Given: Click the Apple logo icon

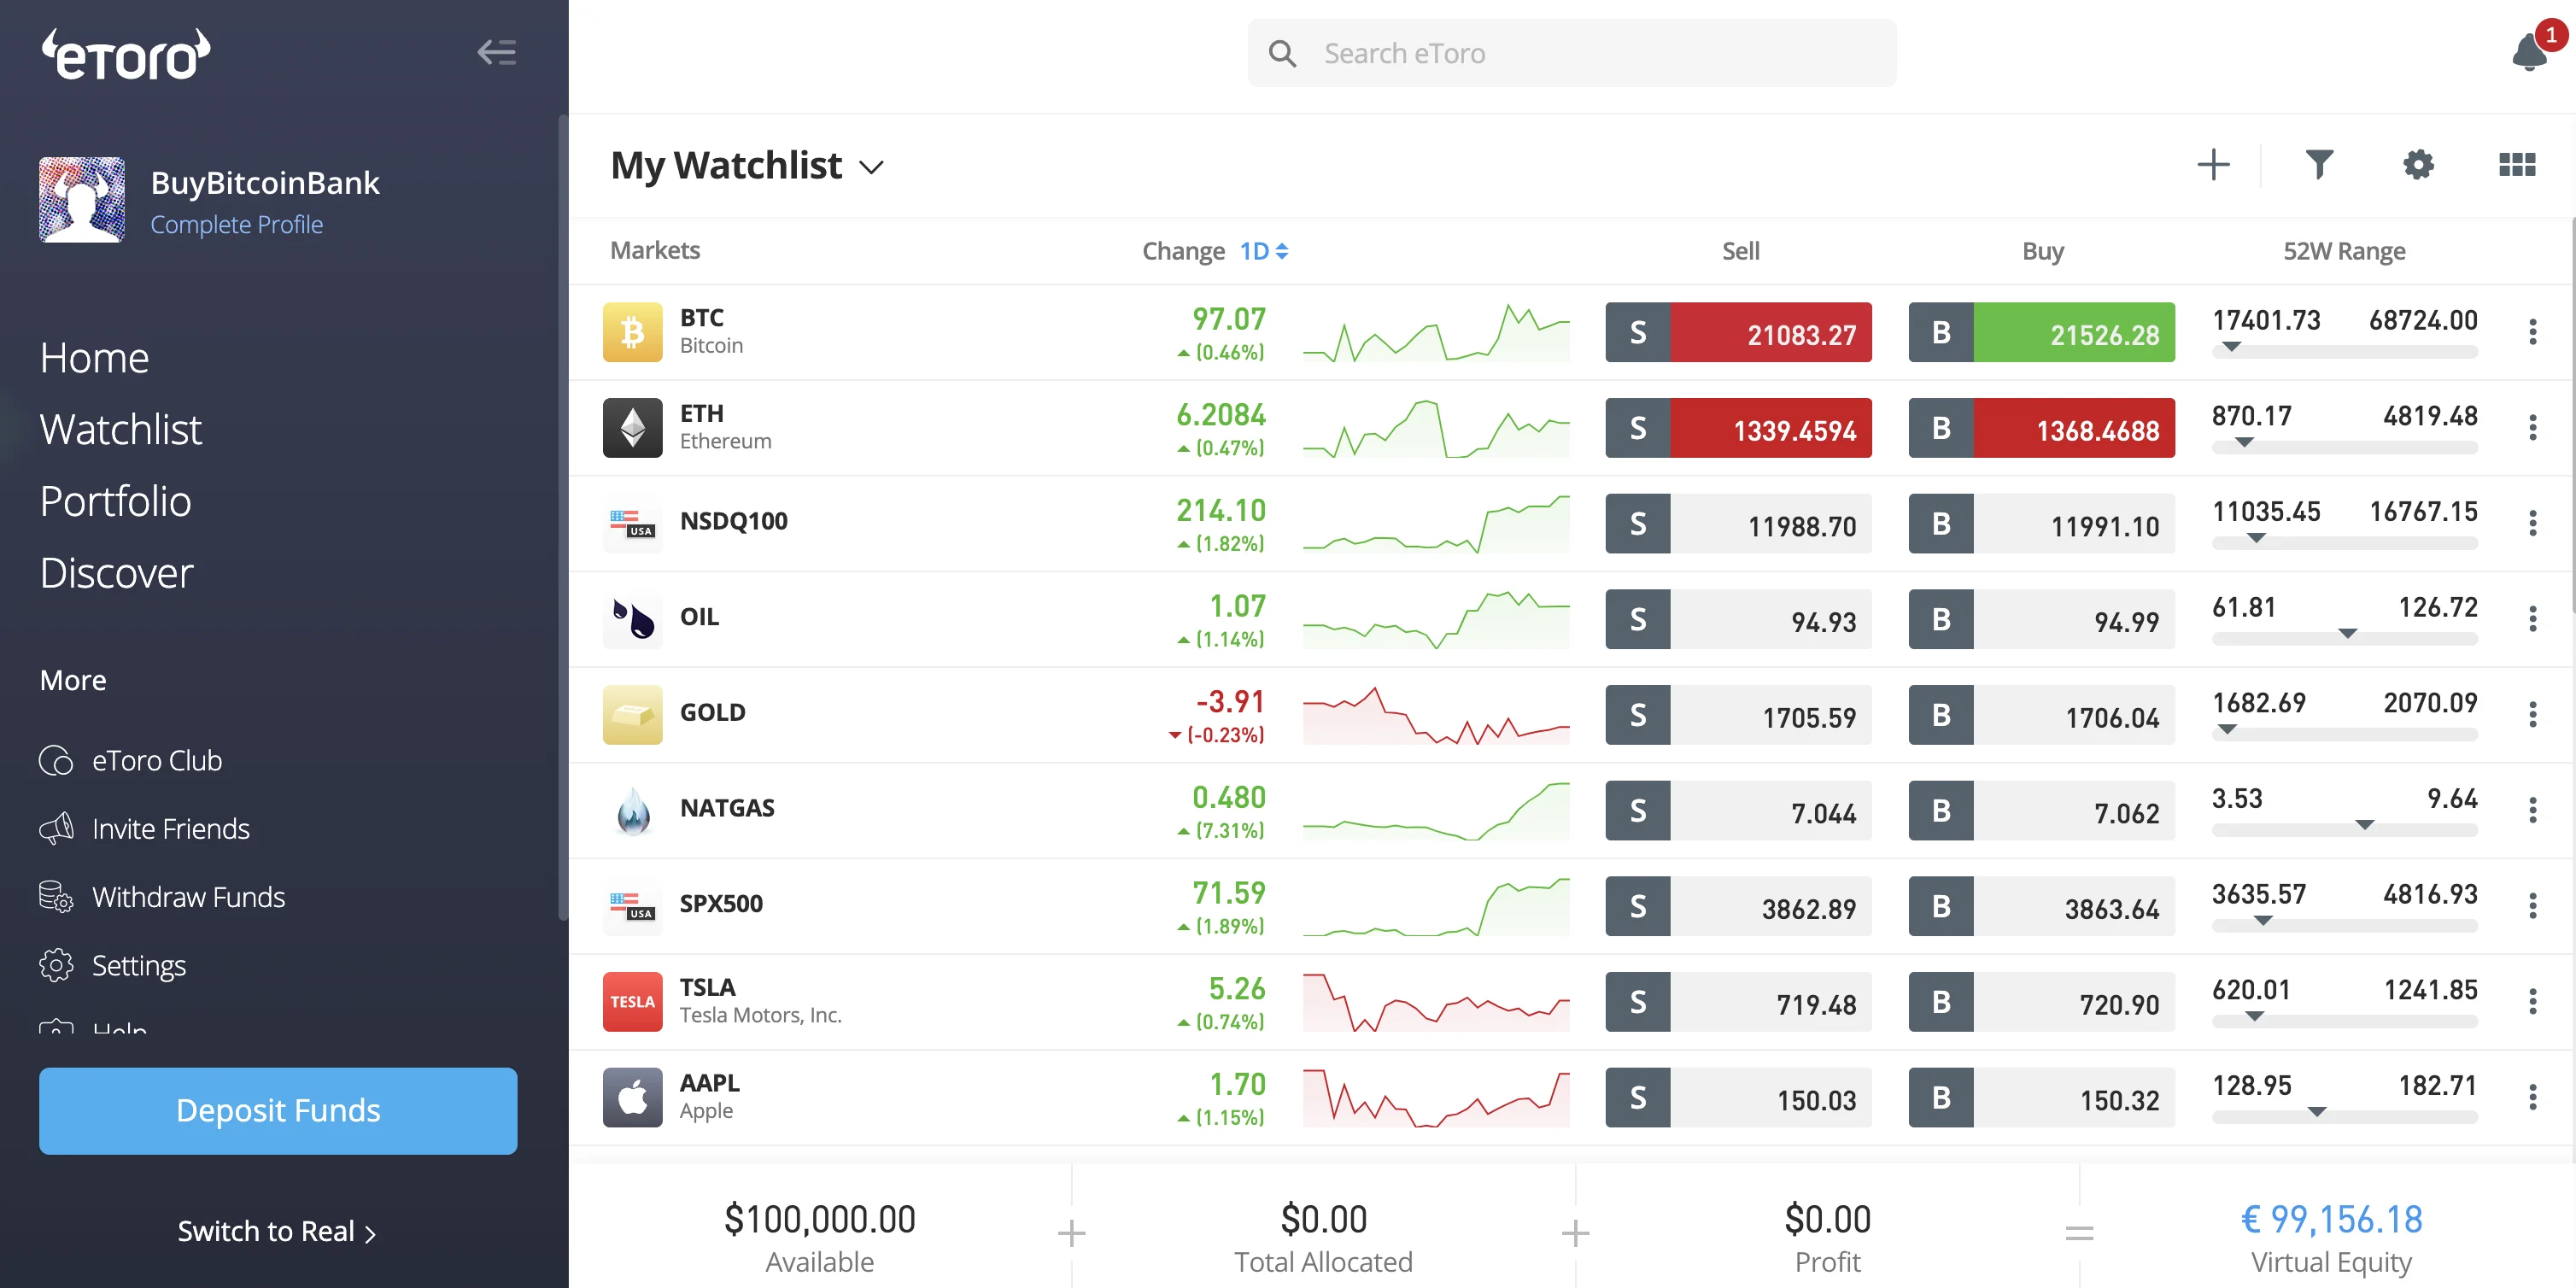Looking at the screenshot, I should coord(632,1098).
